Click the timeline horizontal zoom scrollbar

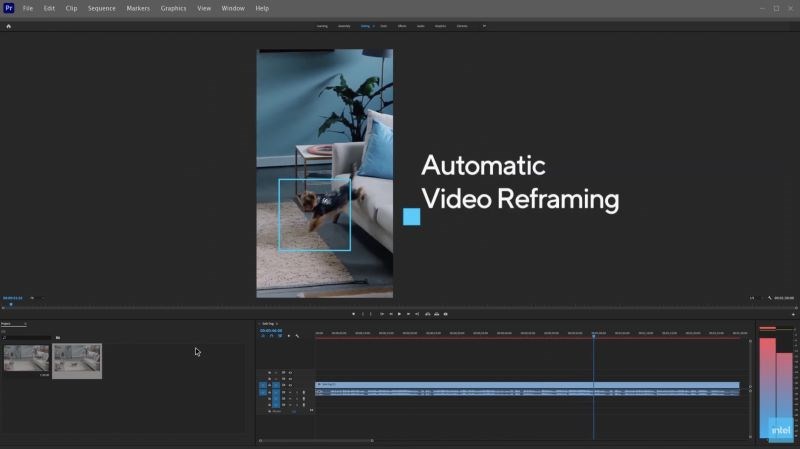316,440
